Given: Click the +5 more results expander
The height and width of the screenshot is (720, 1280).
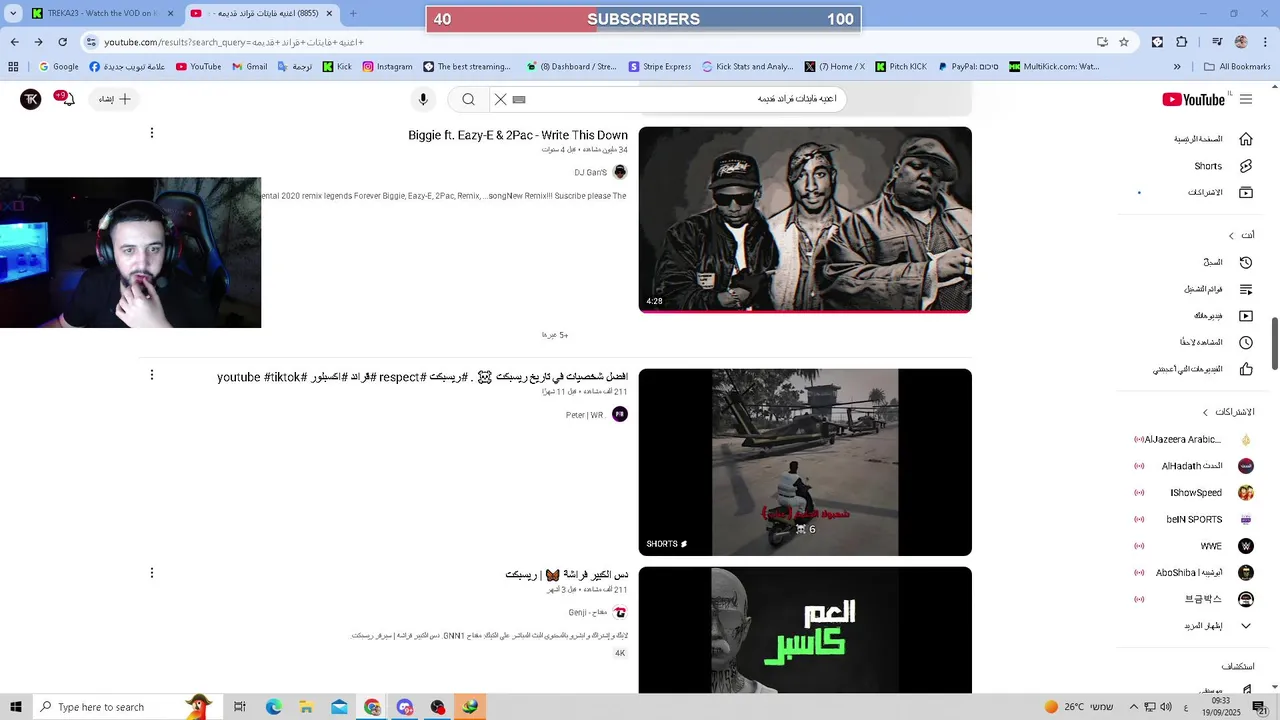Looking at the screenshot, I should click(x=555, y=335).
